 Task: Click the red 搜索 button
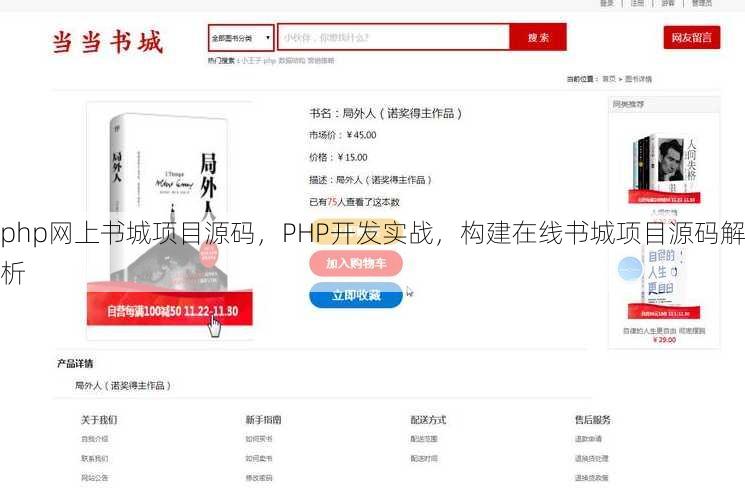coord(538,37)
